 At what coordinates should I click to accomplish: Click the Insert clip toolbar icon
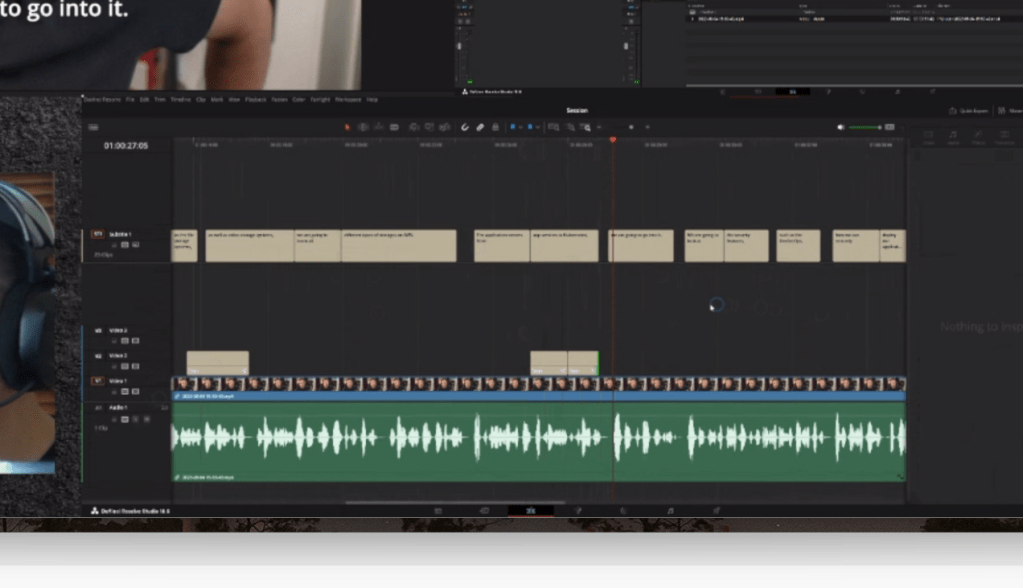414,127
